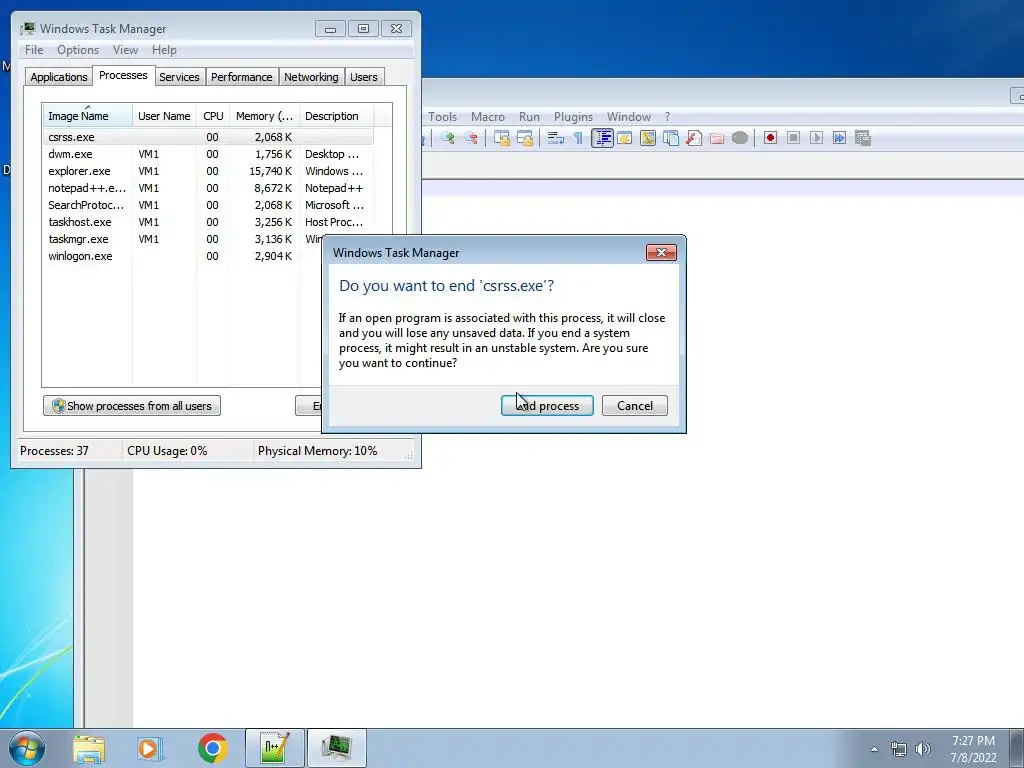
Task: Open the ? help menu in Notepad++
Action: [x=667, y=117]
